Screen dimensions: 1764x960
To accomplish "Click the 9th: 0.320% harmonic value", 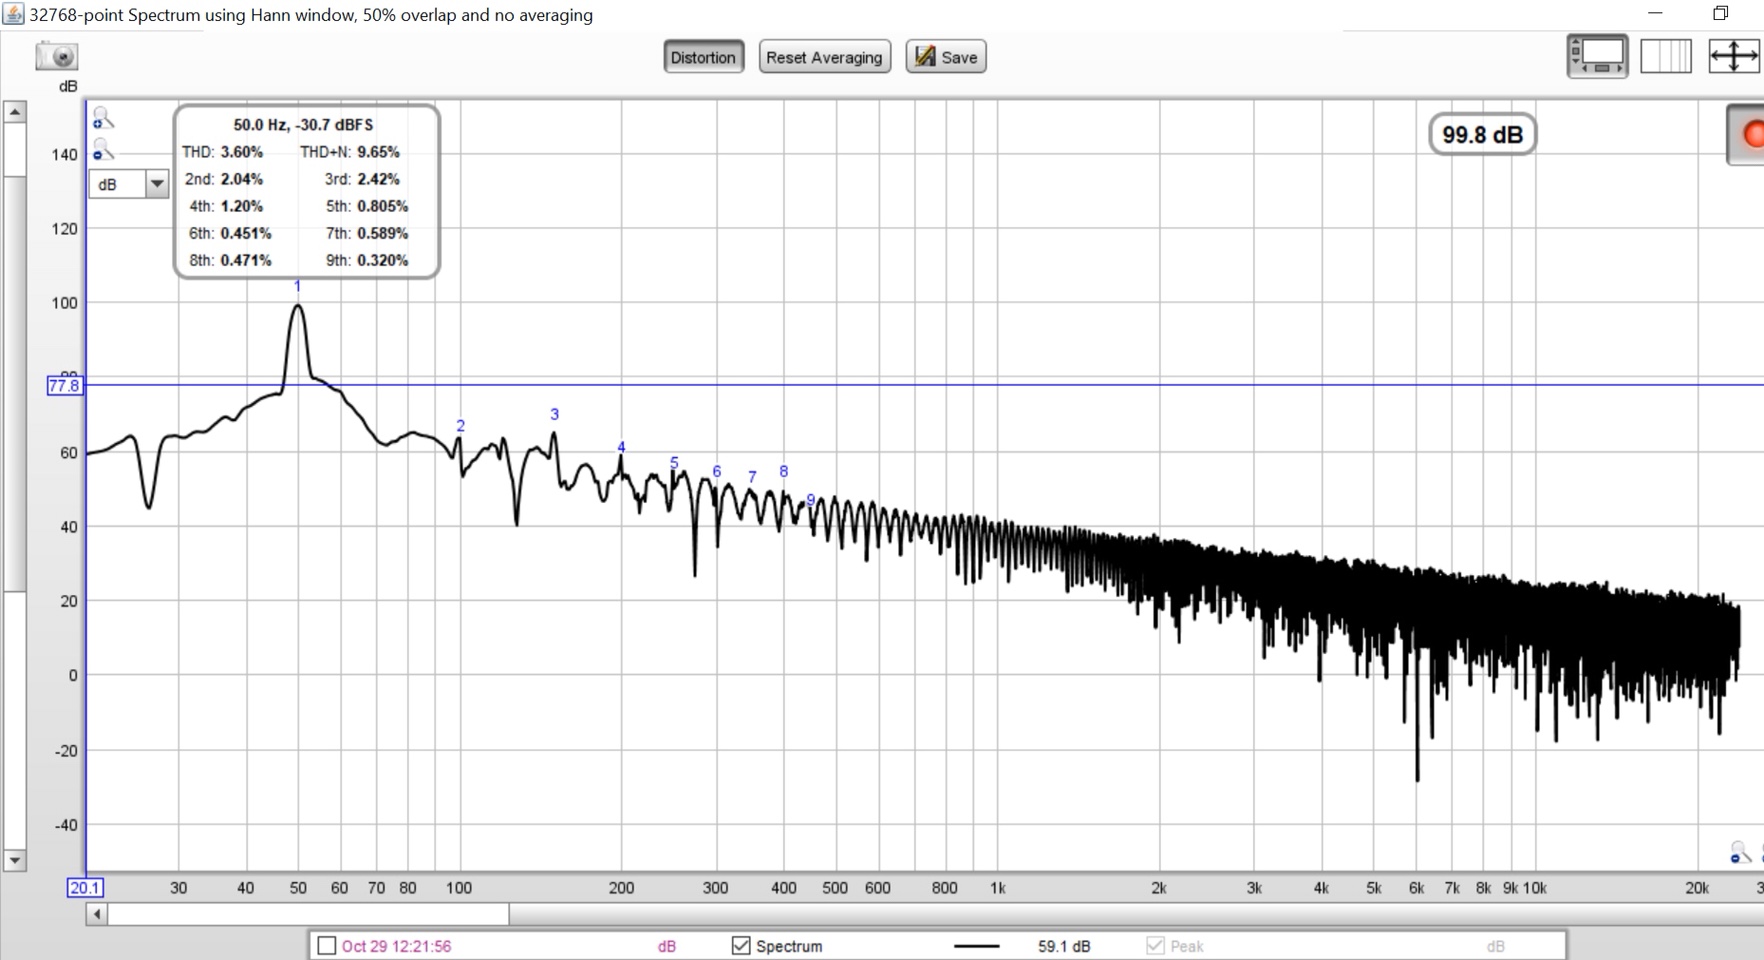I will 367,260.
